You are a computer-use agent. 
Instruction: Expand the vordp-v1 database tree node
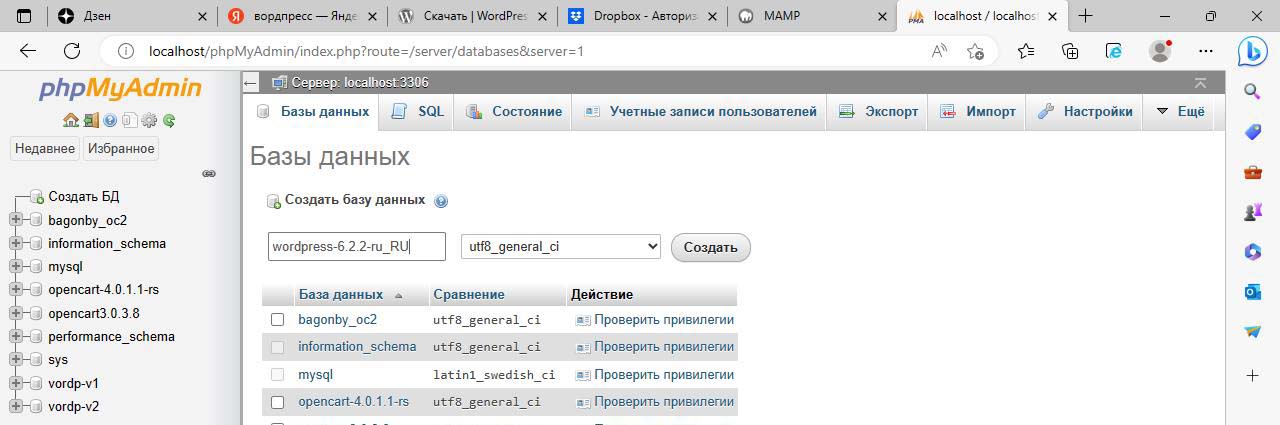(x=15, y=383)
